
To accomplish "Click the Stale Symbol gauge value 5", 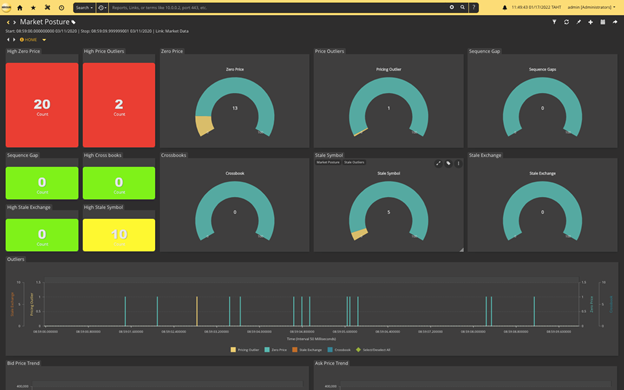I will pos(389,212).
